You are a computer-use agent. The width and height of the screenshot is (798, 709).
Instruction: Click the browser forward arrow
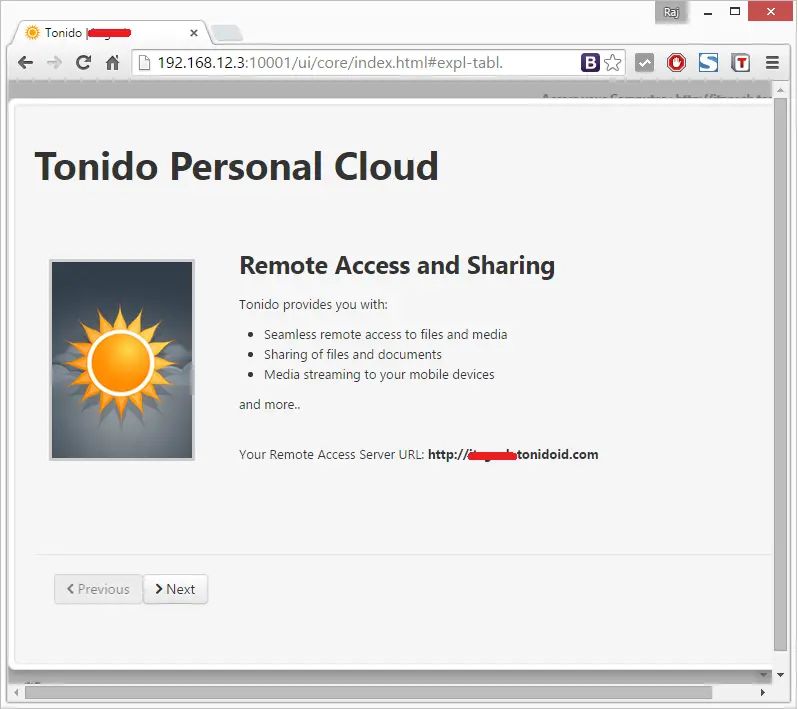(54, 63)
